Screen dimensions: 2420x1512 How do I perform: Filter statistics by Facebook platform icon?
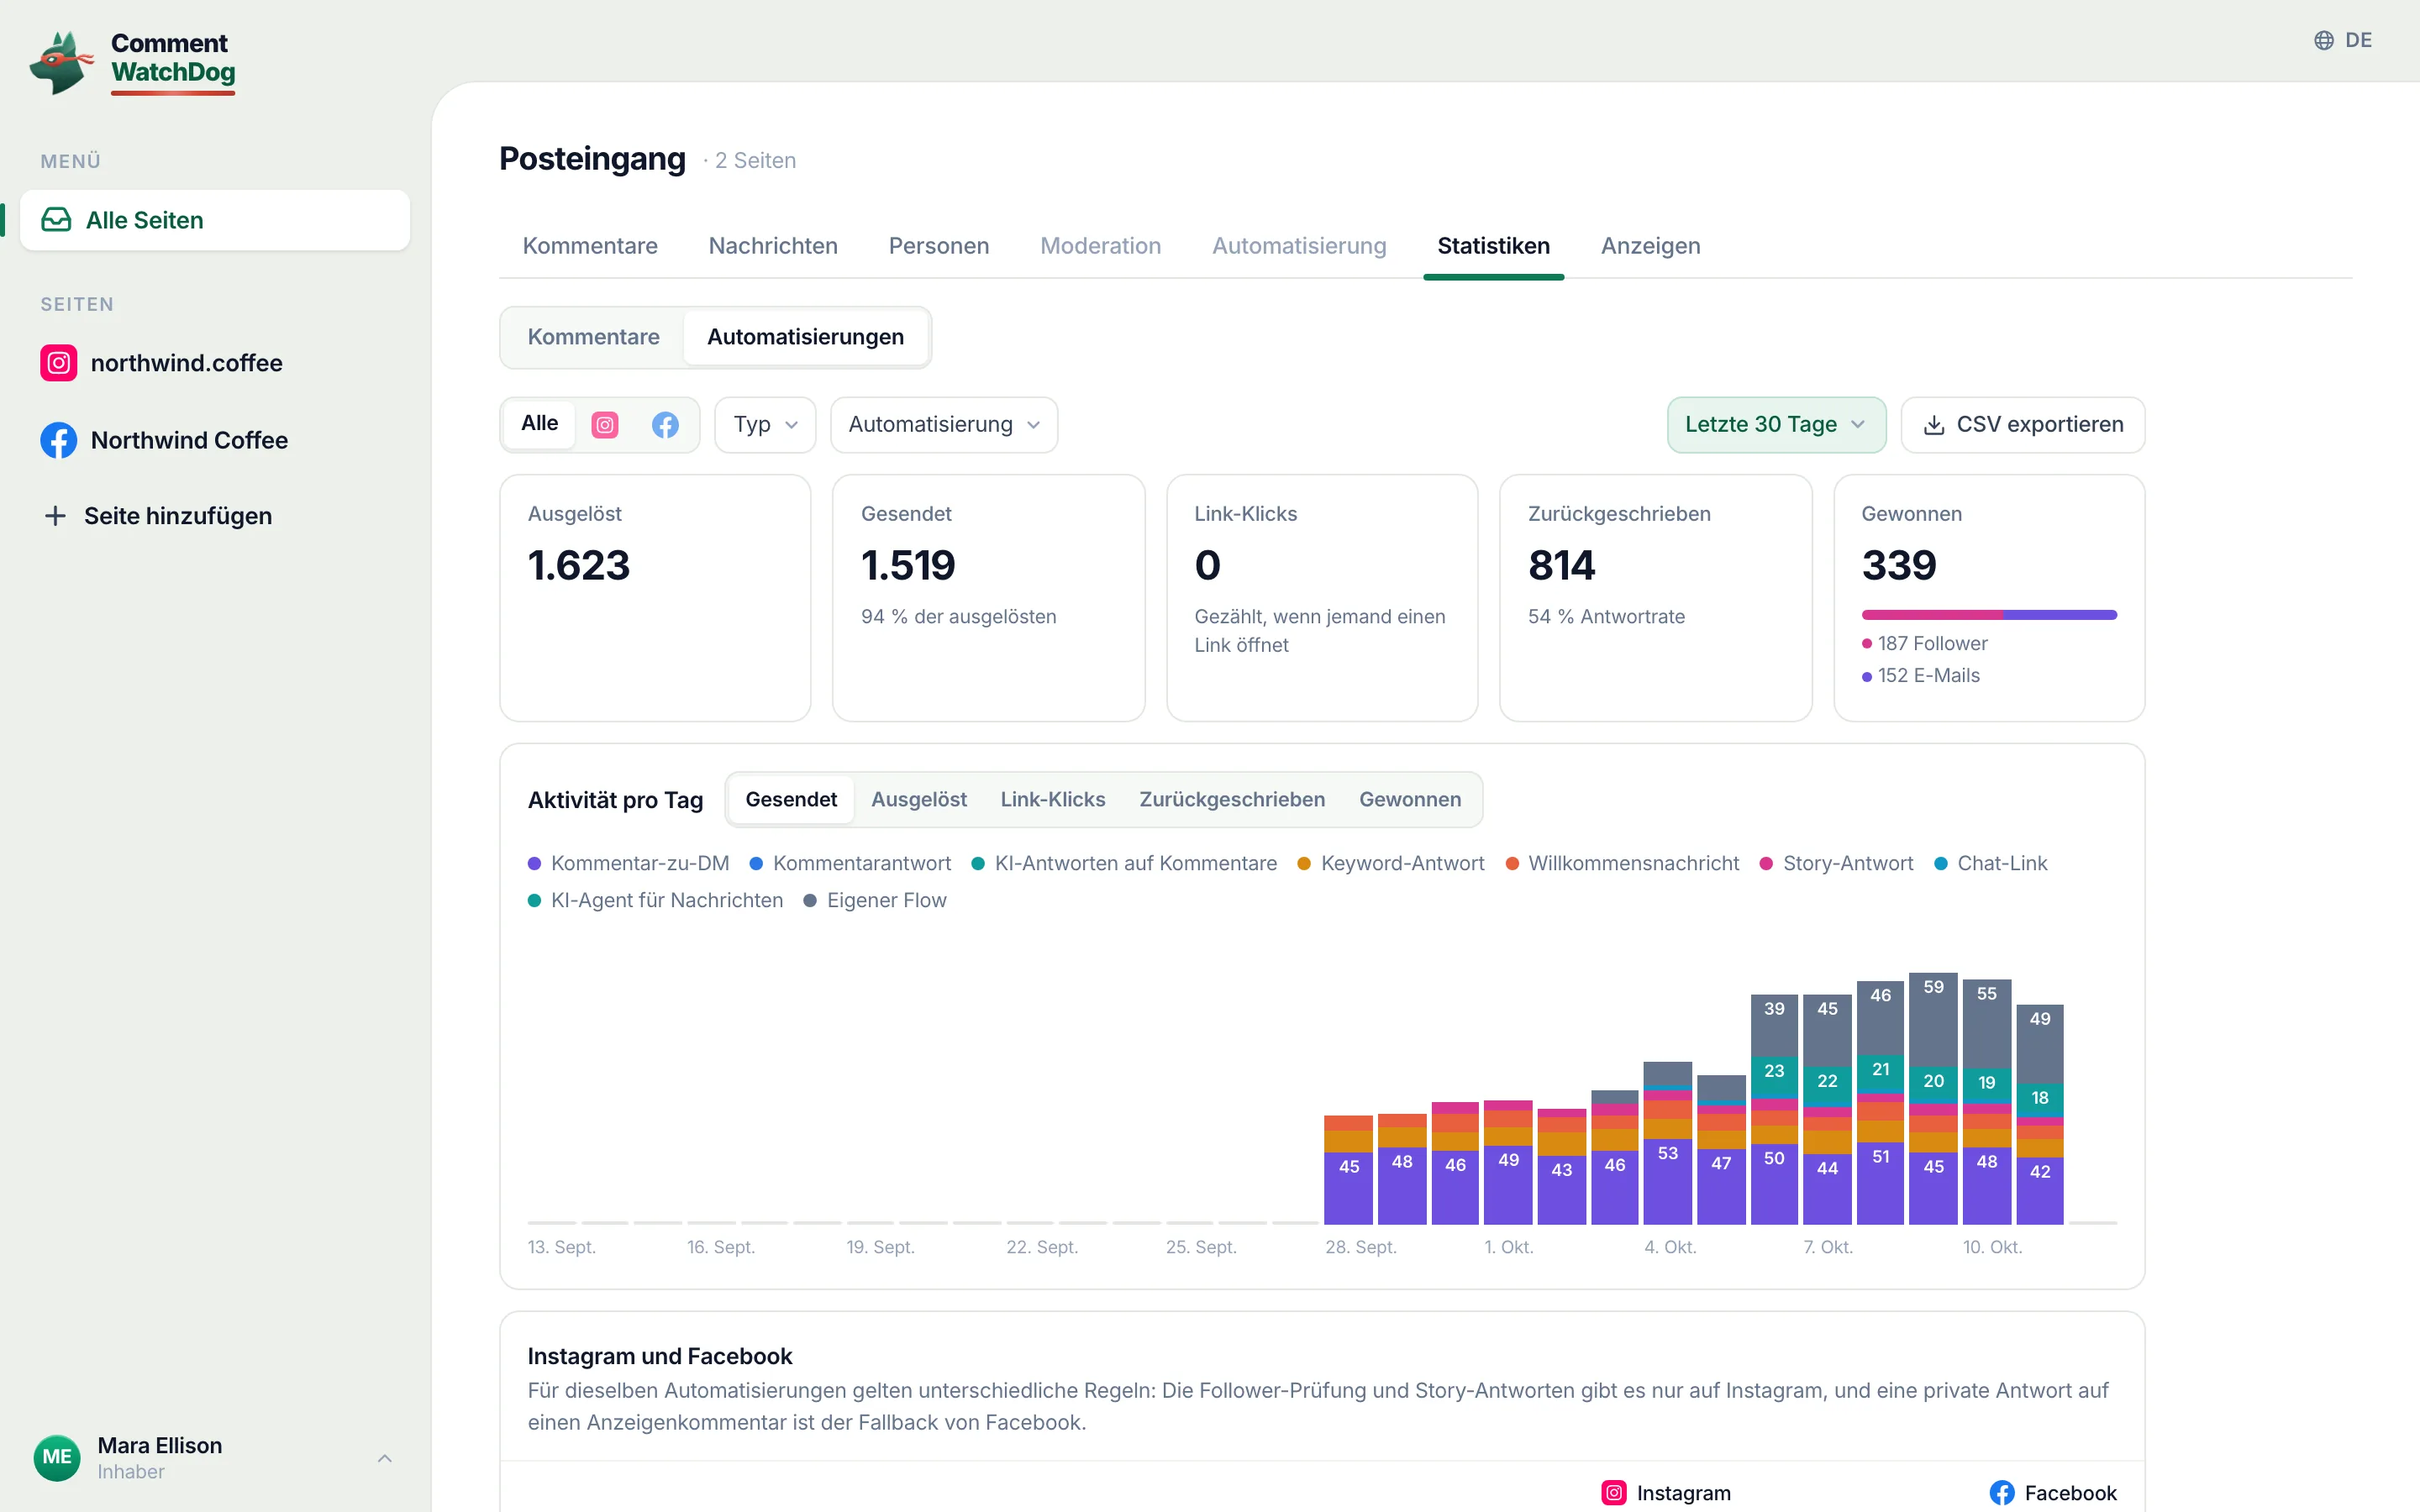coord(665,425)
